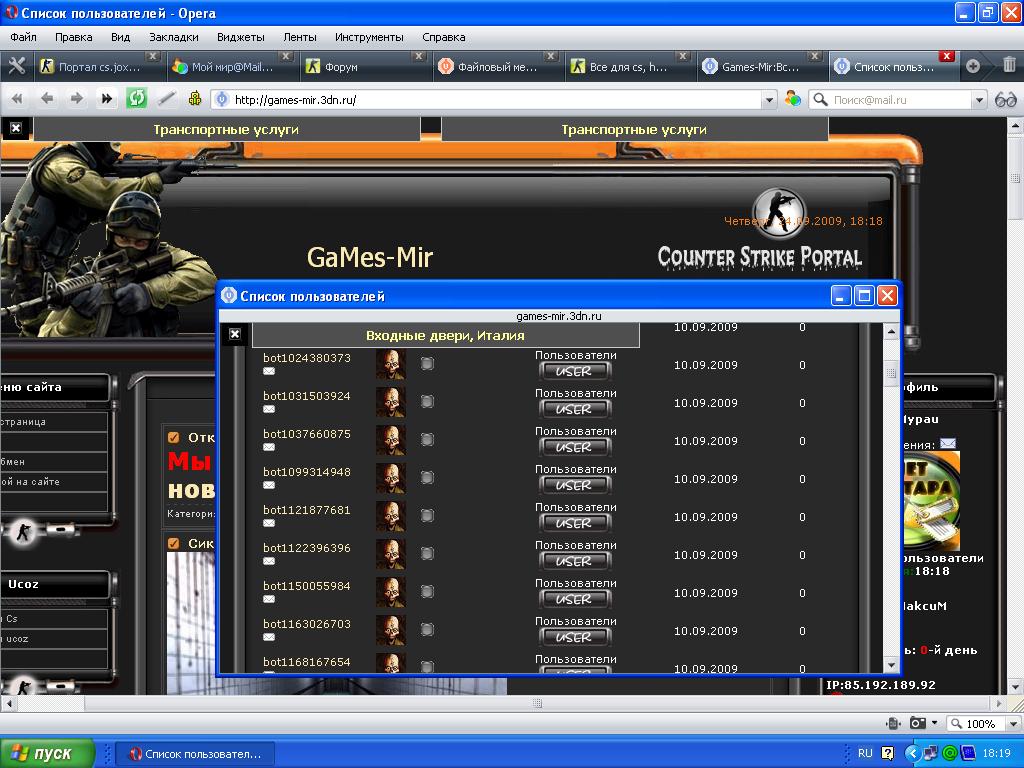This screenshot has height=768, width=1024.
Task: Open the Файл menu
Action: click(x=23, y=37)
